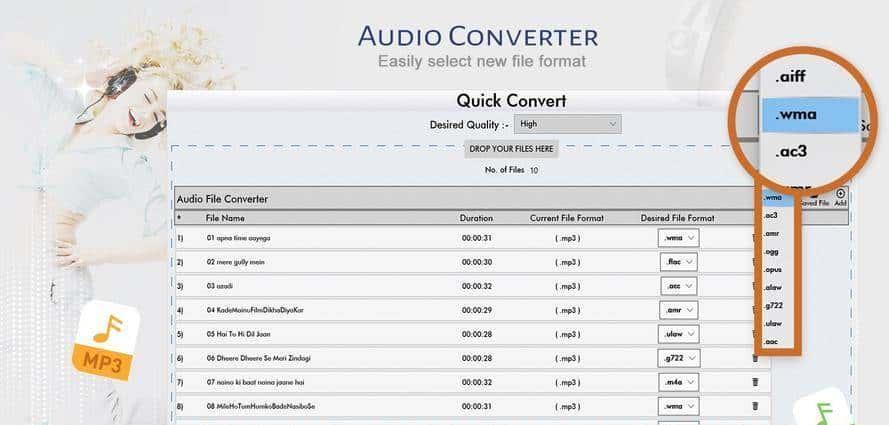Open format dropdown for 01 apna time aayega

679,238
